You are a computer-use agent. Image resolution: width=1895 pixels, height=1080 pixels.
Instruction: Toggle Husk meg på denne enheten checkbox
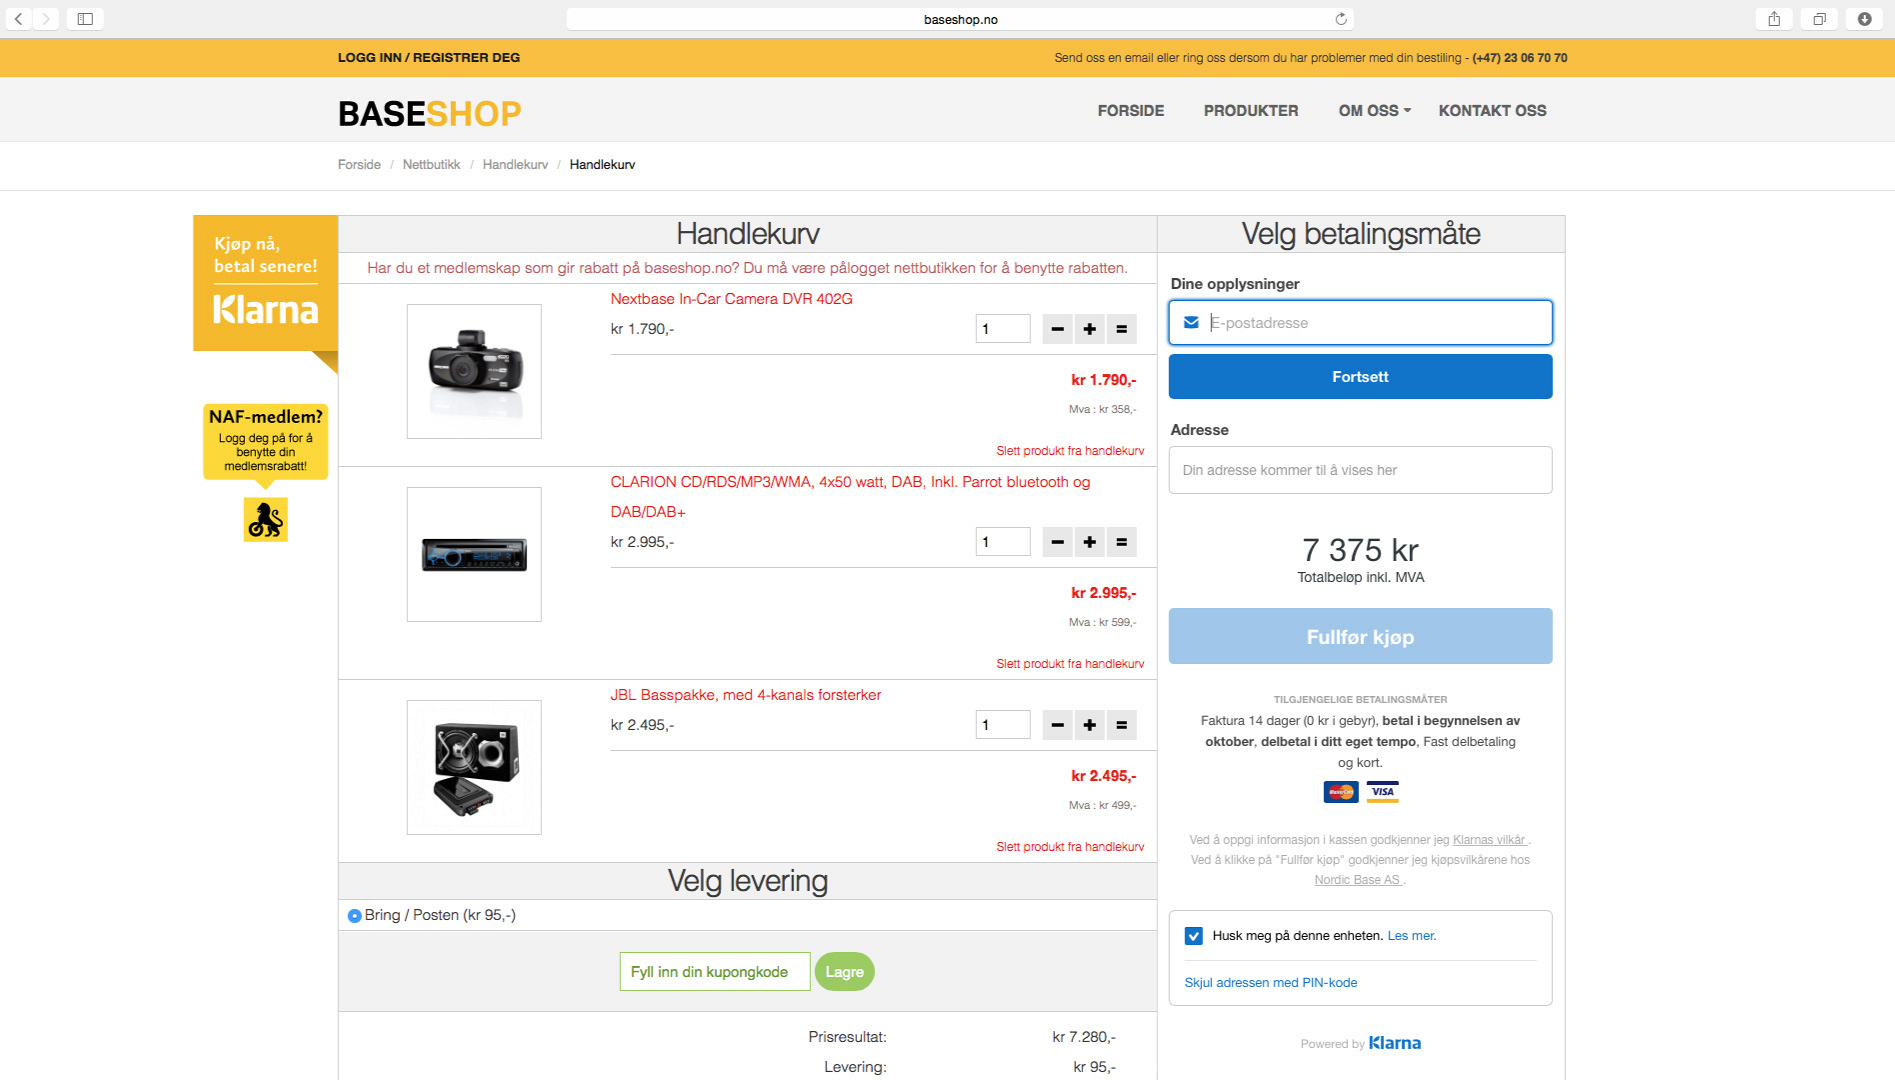(x=1194, y=936)
